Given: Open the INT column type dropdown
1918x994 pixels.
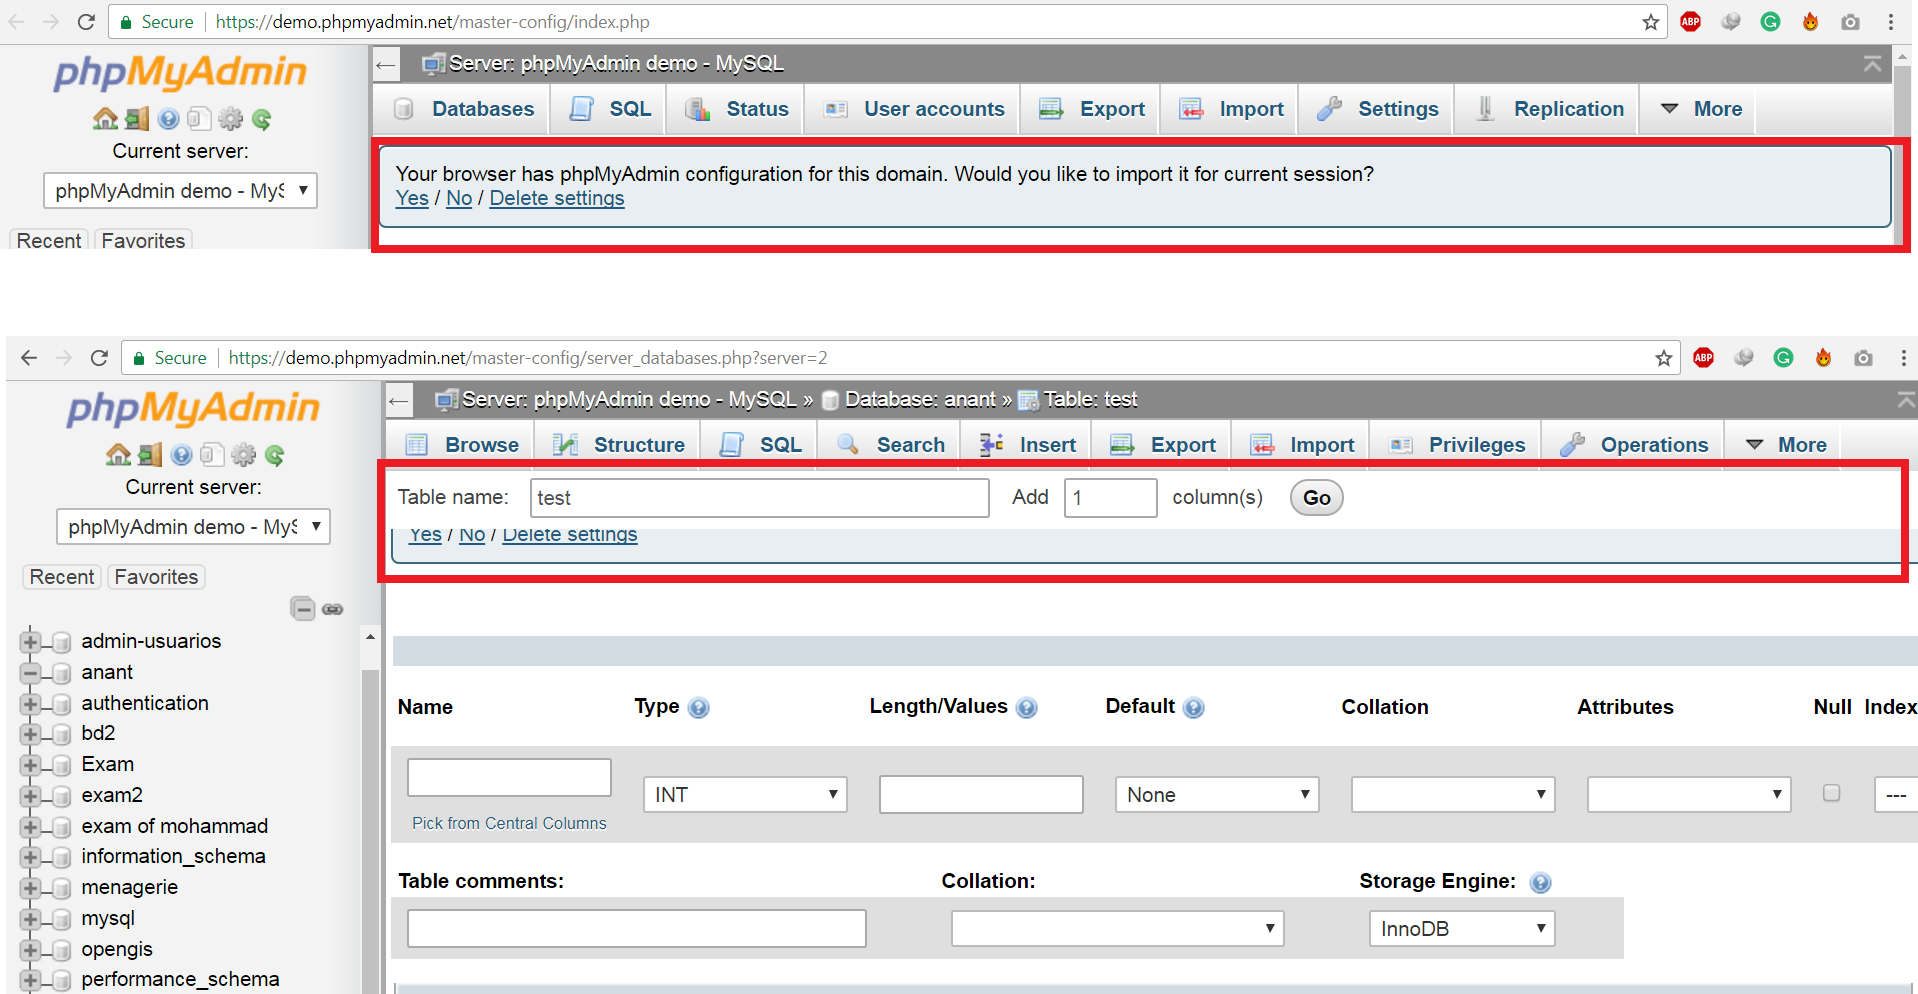Looking at the screenshot, I should pyautogui.click(x=744, y=794).
